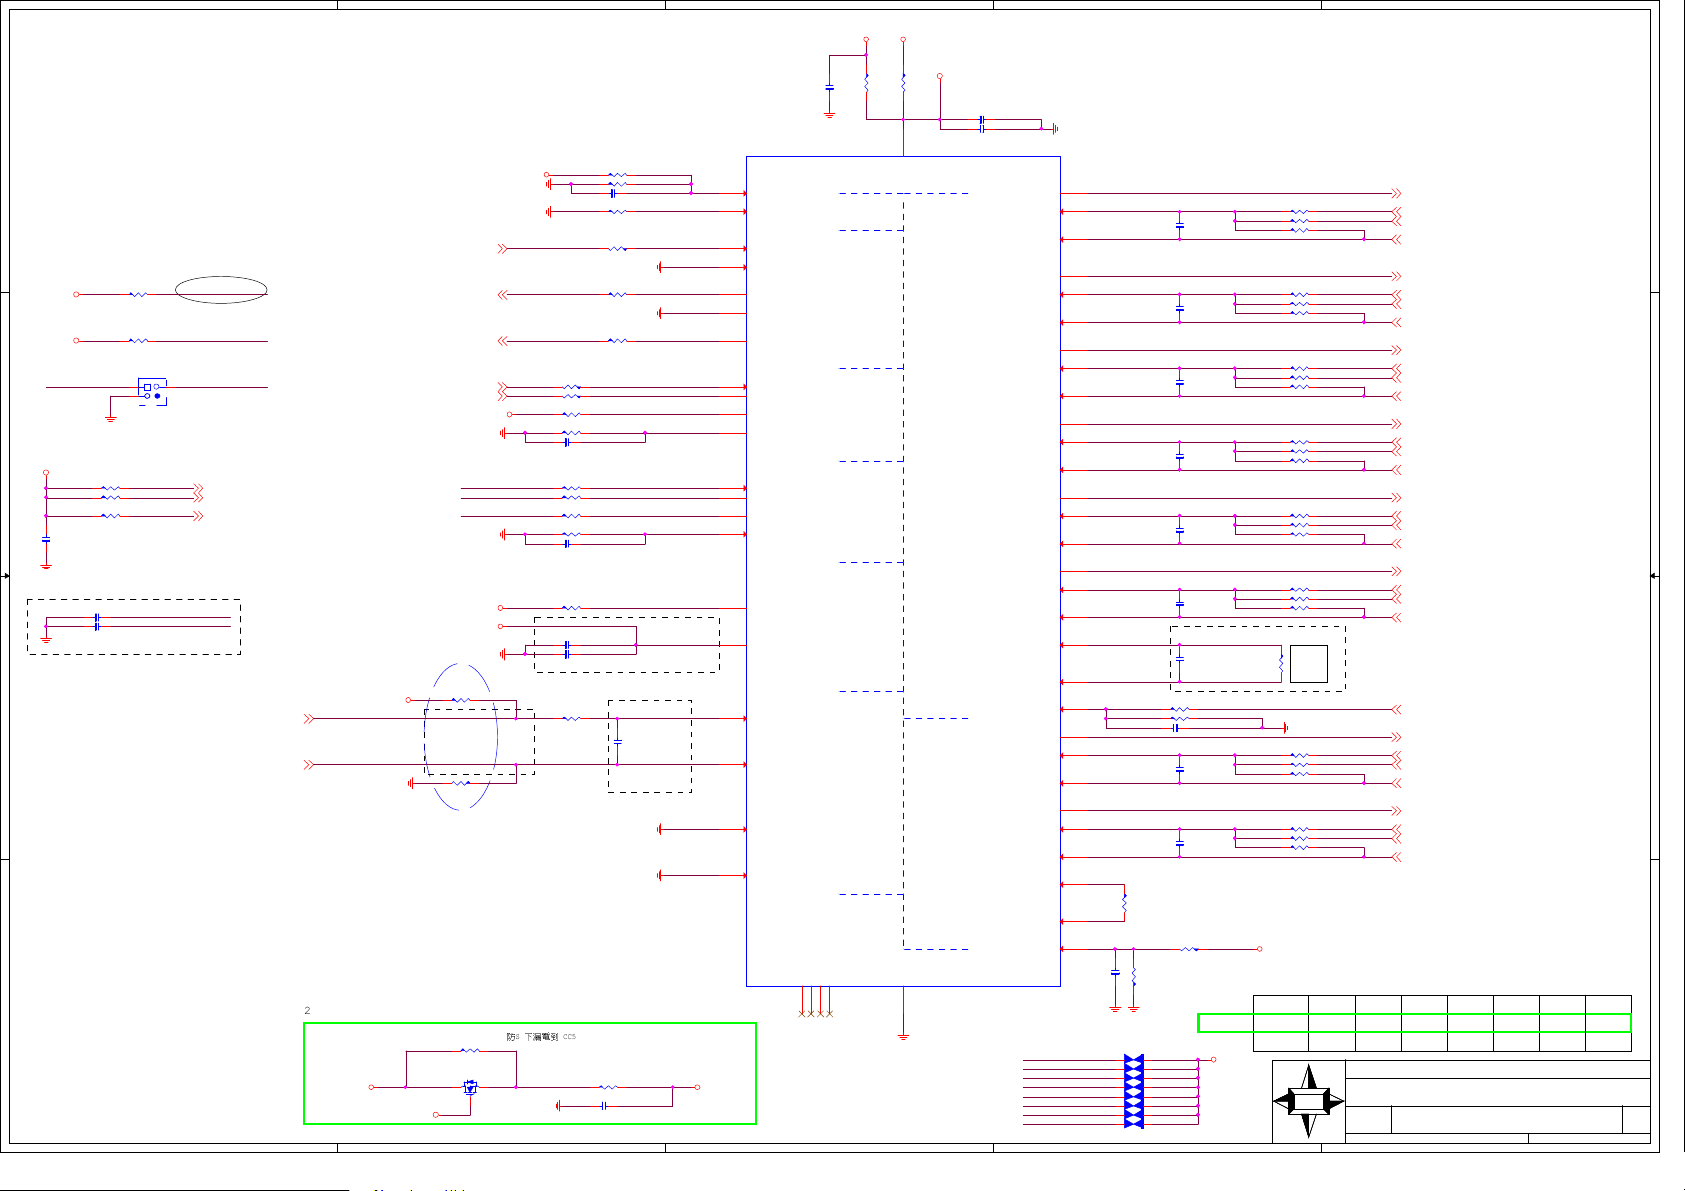1685x1191 pixels.
Task: Click the right output terminal of the MOSFET circuit
Action: pyautogui.click(x=697, y=1087)
